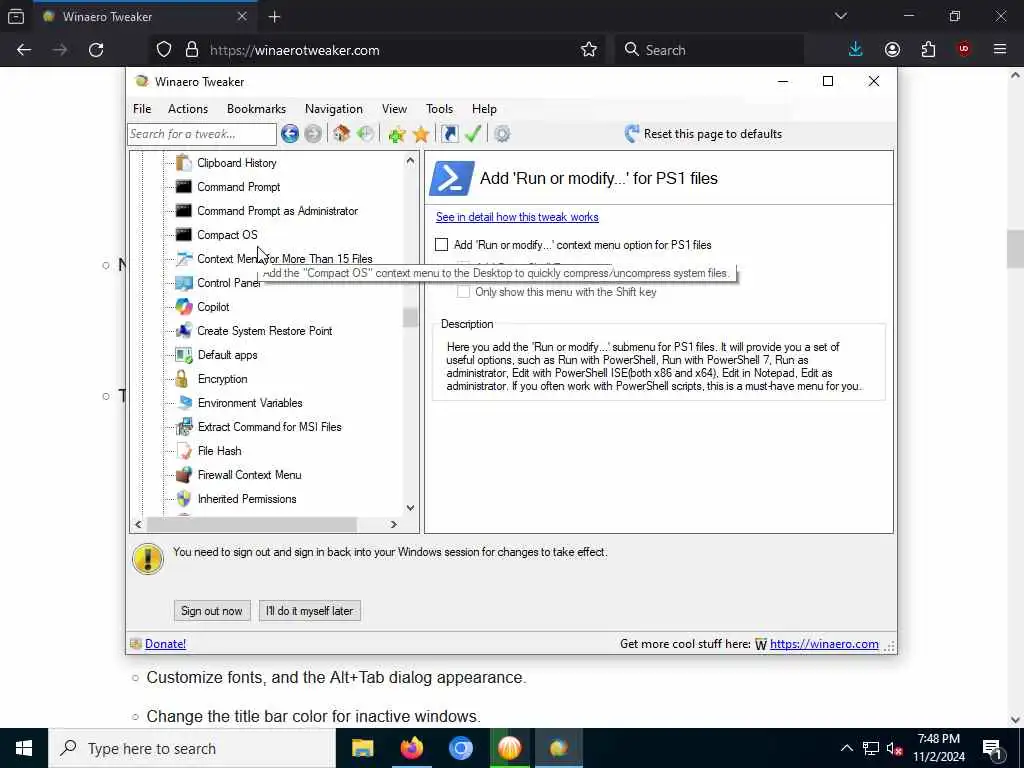Image resolution: width=1024 pixels, height=768 pixels.
Task: Click the shortcut arrow icon in the Winaero toolbar
Action: pyautogui.click(x=449, y=134)
